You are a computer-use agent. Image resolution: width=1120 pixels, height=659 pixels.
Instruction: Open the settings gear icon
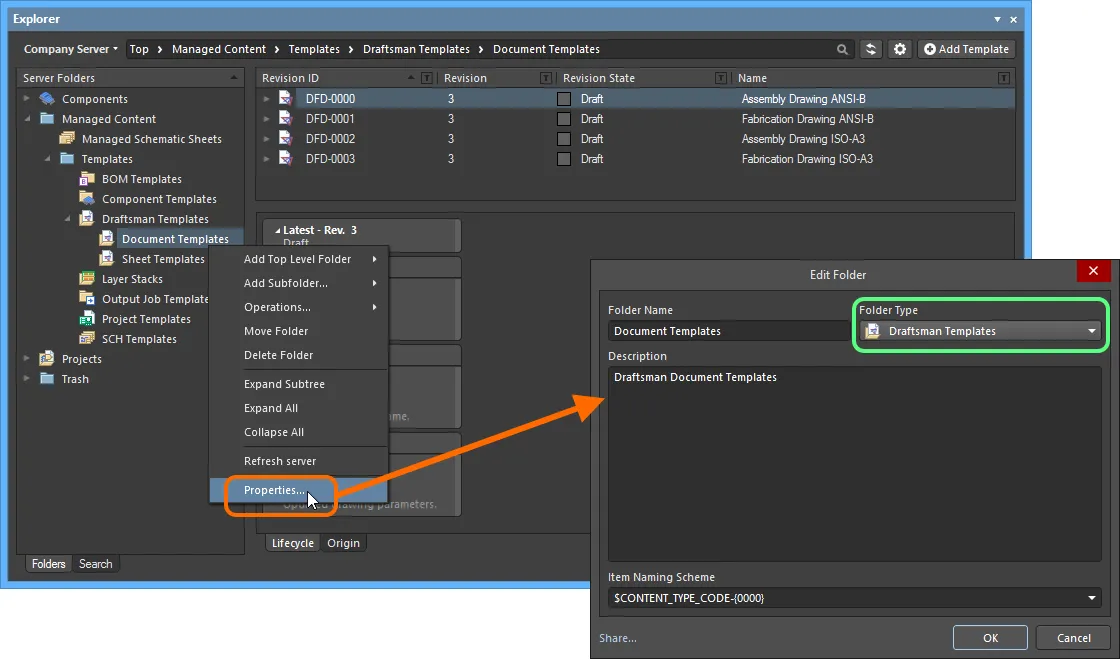[900, 49]
